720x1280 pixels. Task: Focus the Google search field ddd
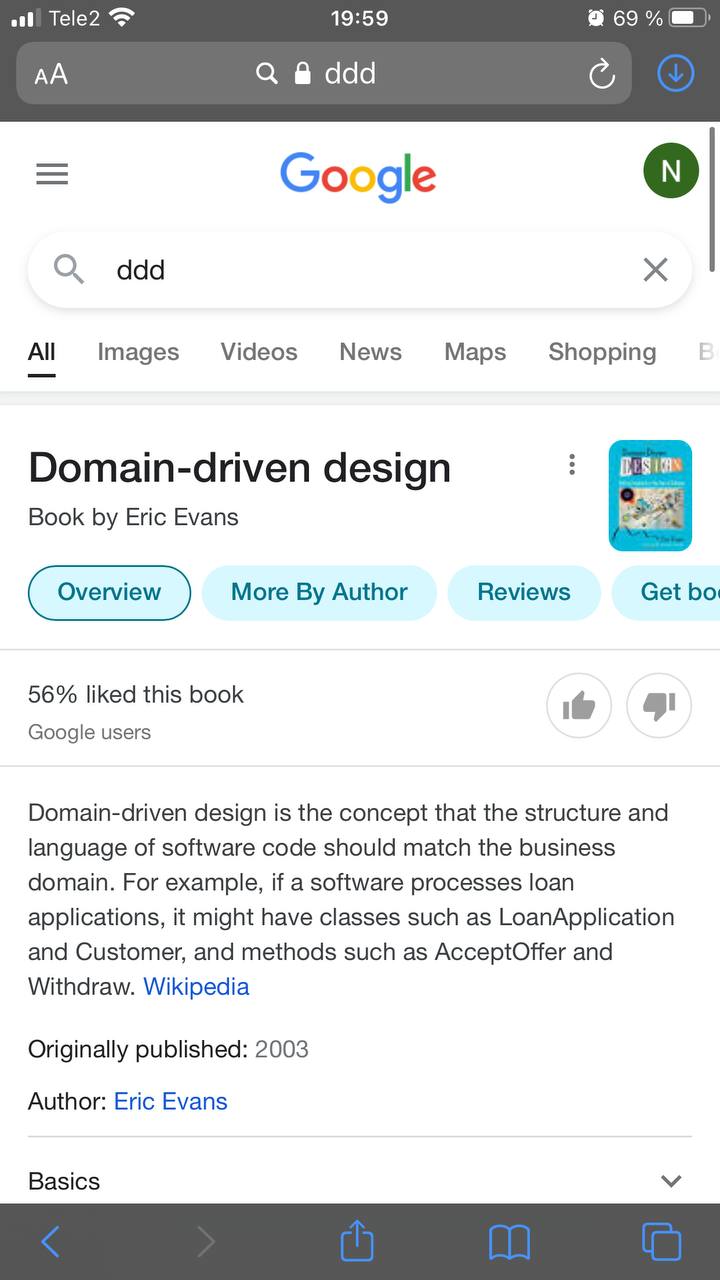[x=360, y=270]
